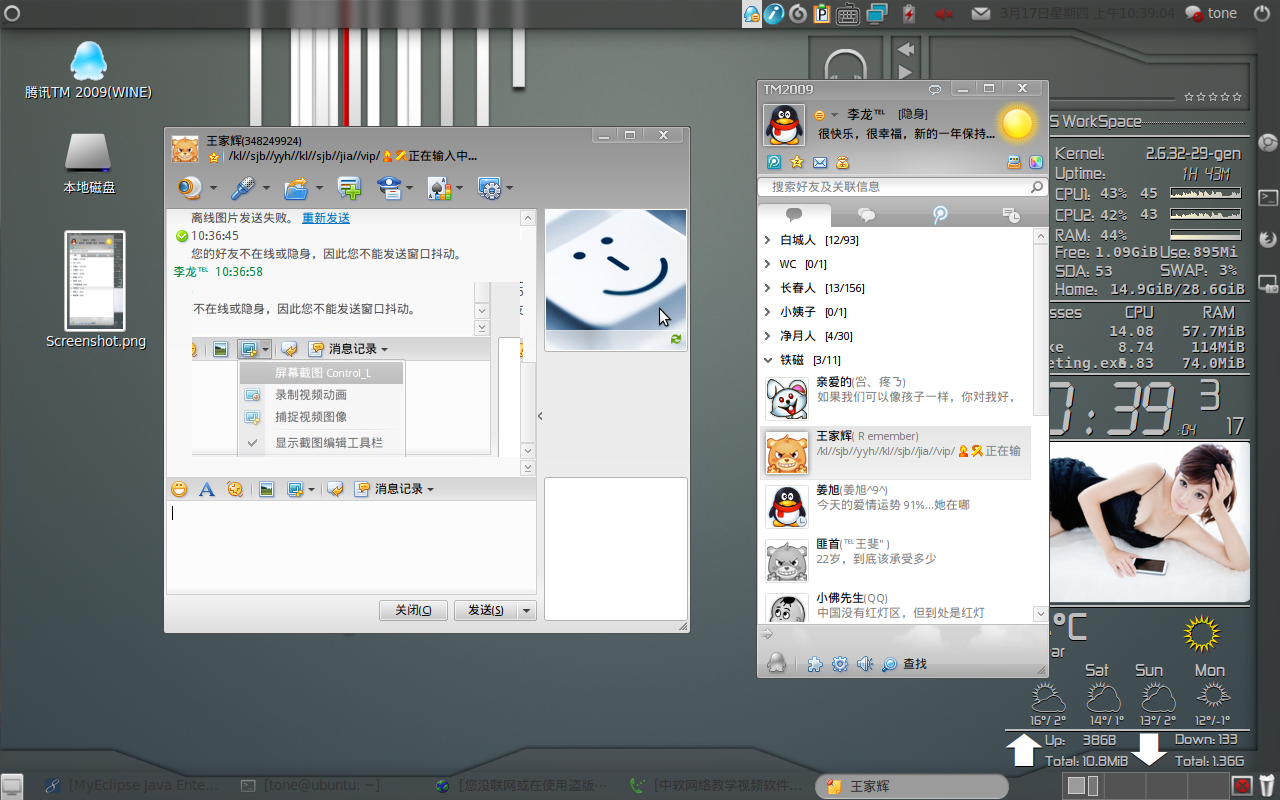
Task: Open the font settings letter A icon
Action: 207,489
